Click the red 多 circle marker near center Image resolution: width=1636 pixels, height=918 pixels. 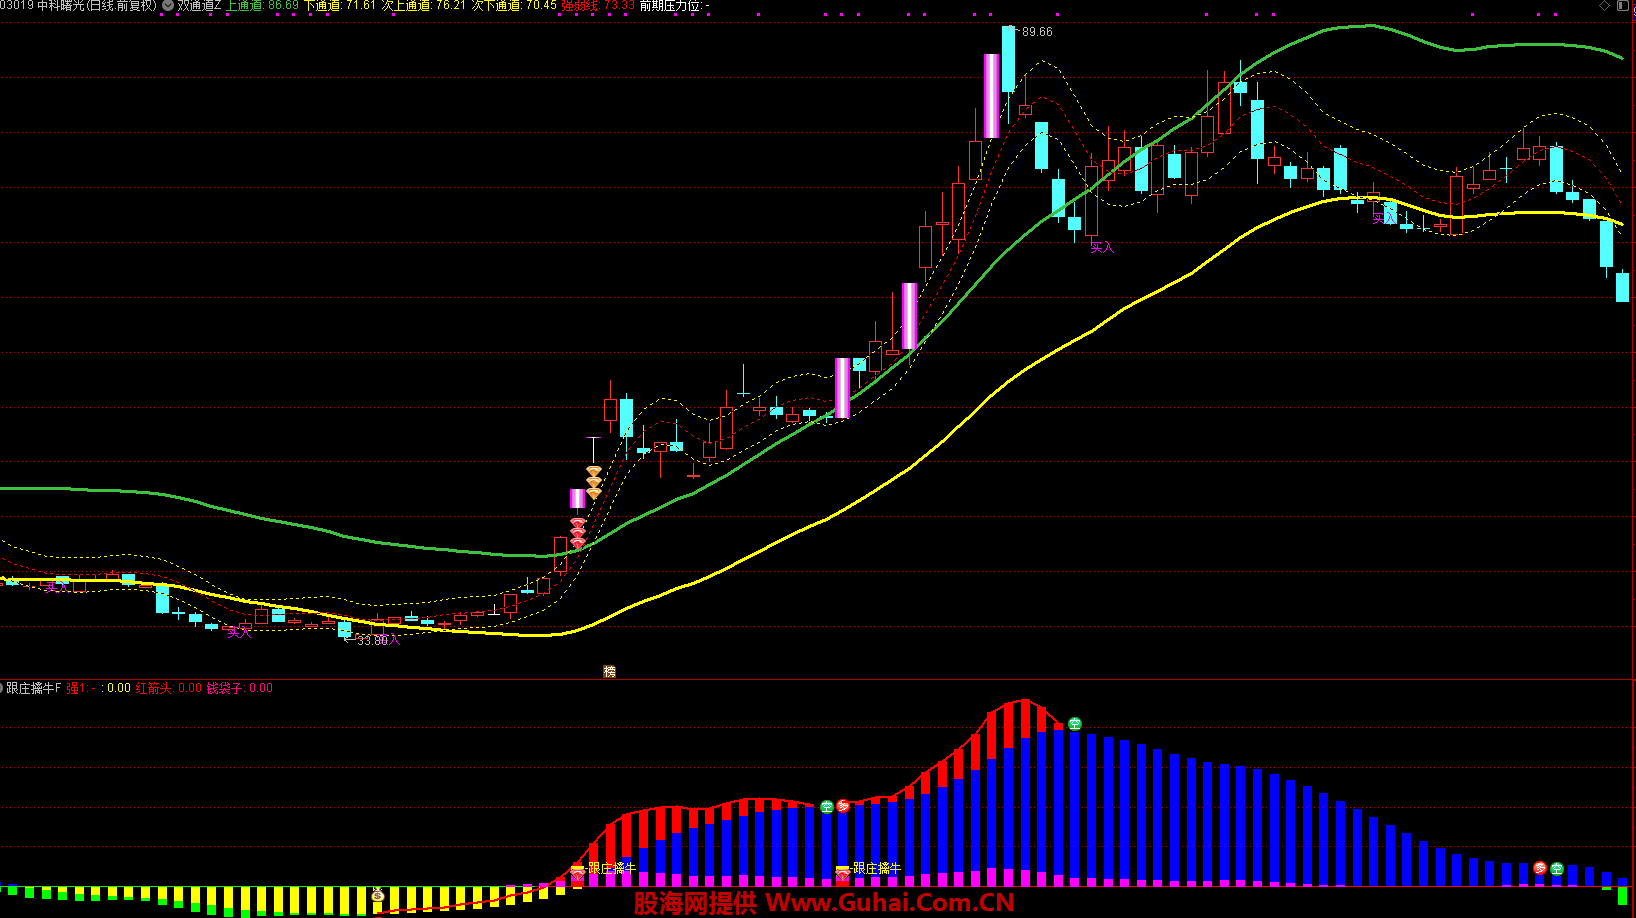843,806
